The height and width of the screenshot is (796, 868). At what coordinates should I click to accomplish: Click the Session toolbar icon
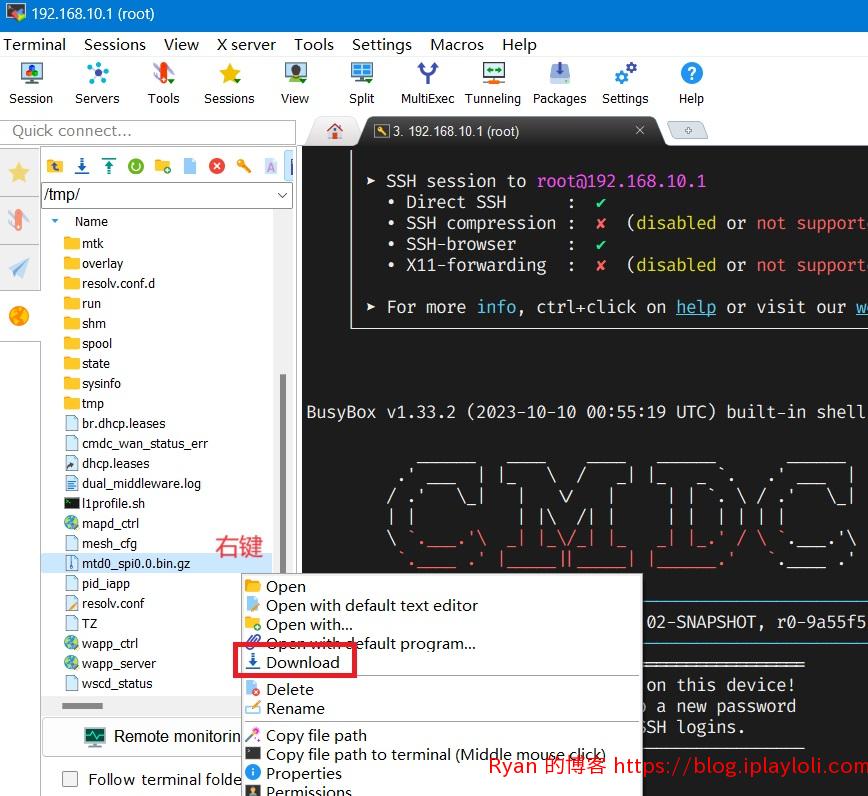[x=31, y=83]
